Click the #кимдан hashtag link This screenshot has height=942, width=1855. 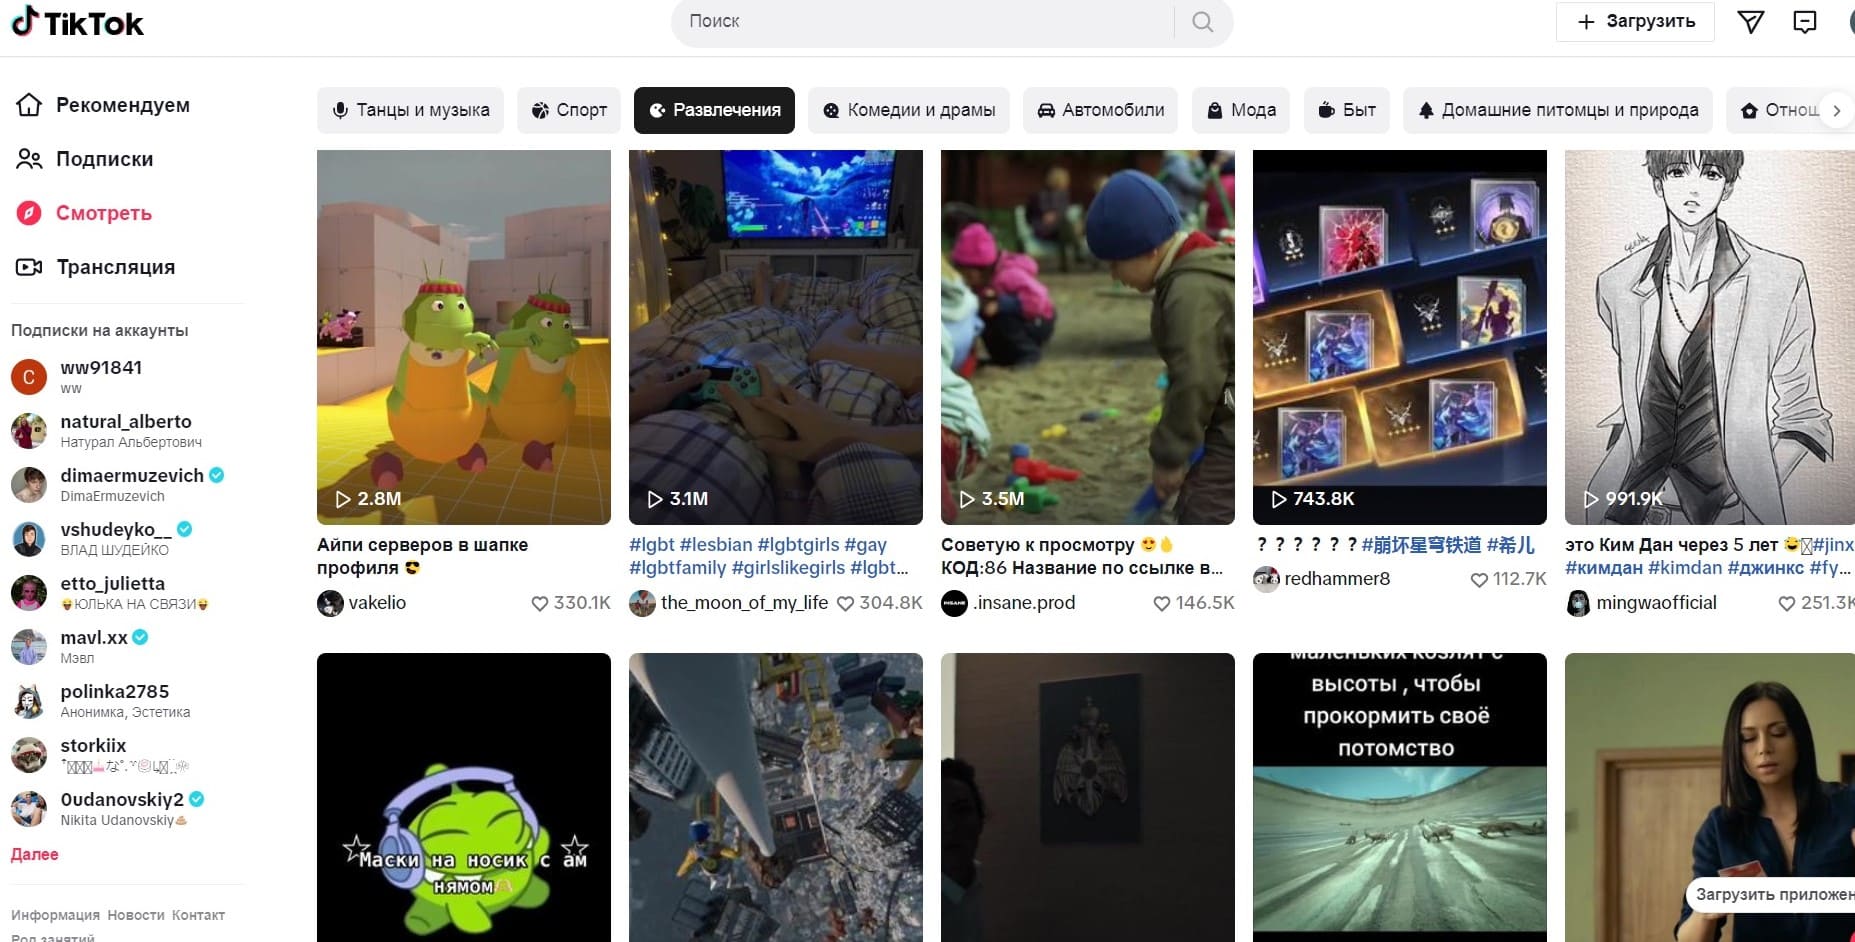pyautogui.click(x=1604, y=568)
